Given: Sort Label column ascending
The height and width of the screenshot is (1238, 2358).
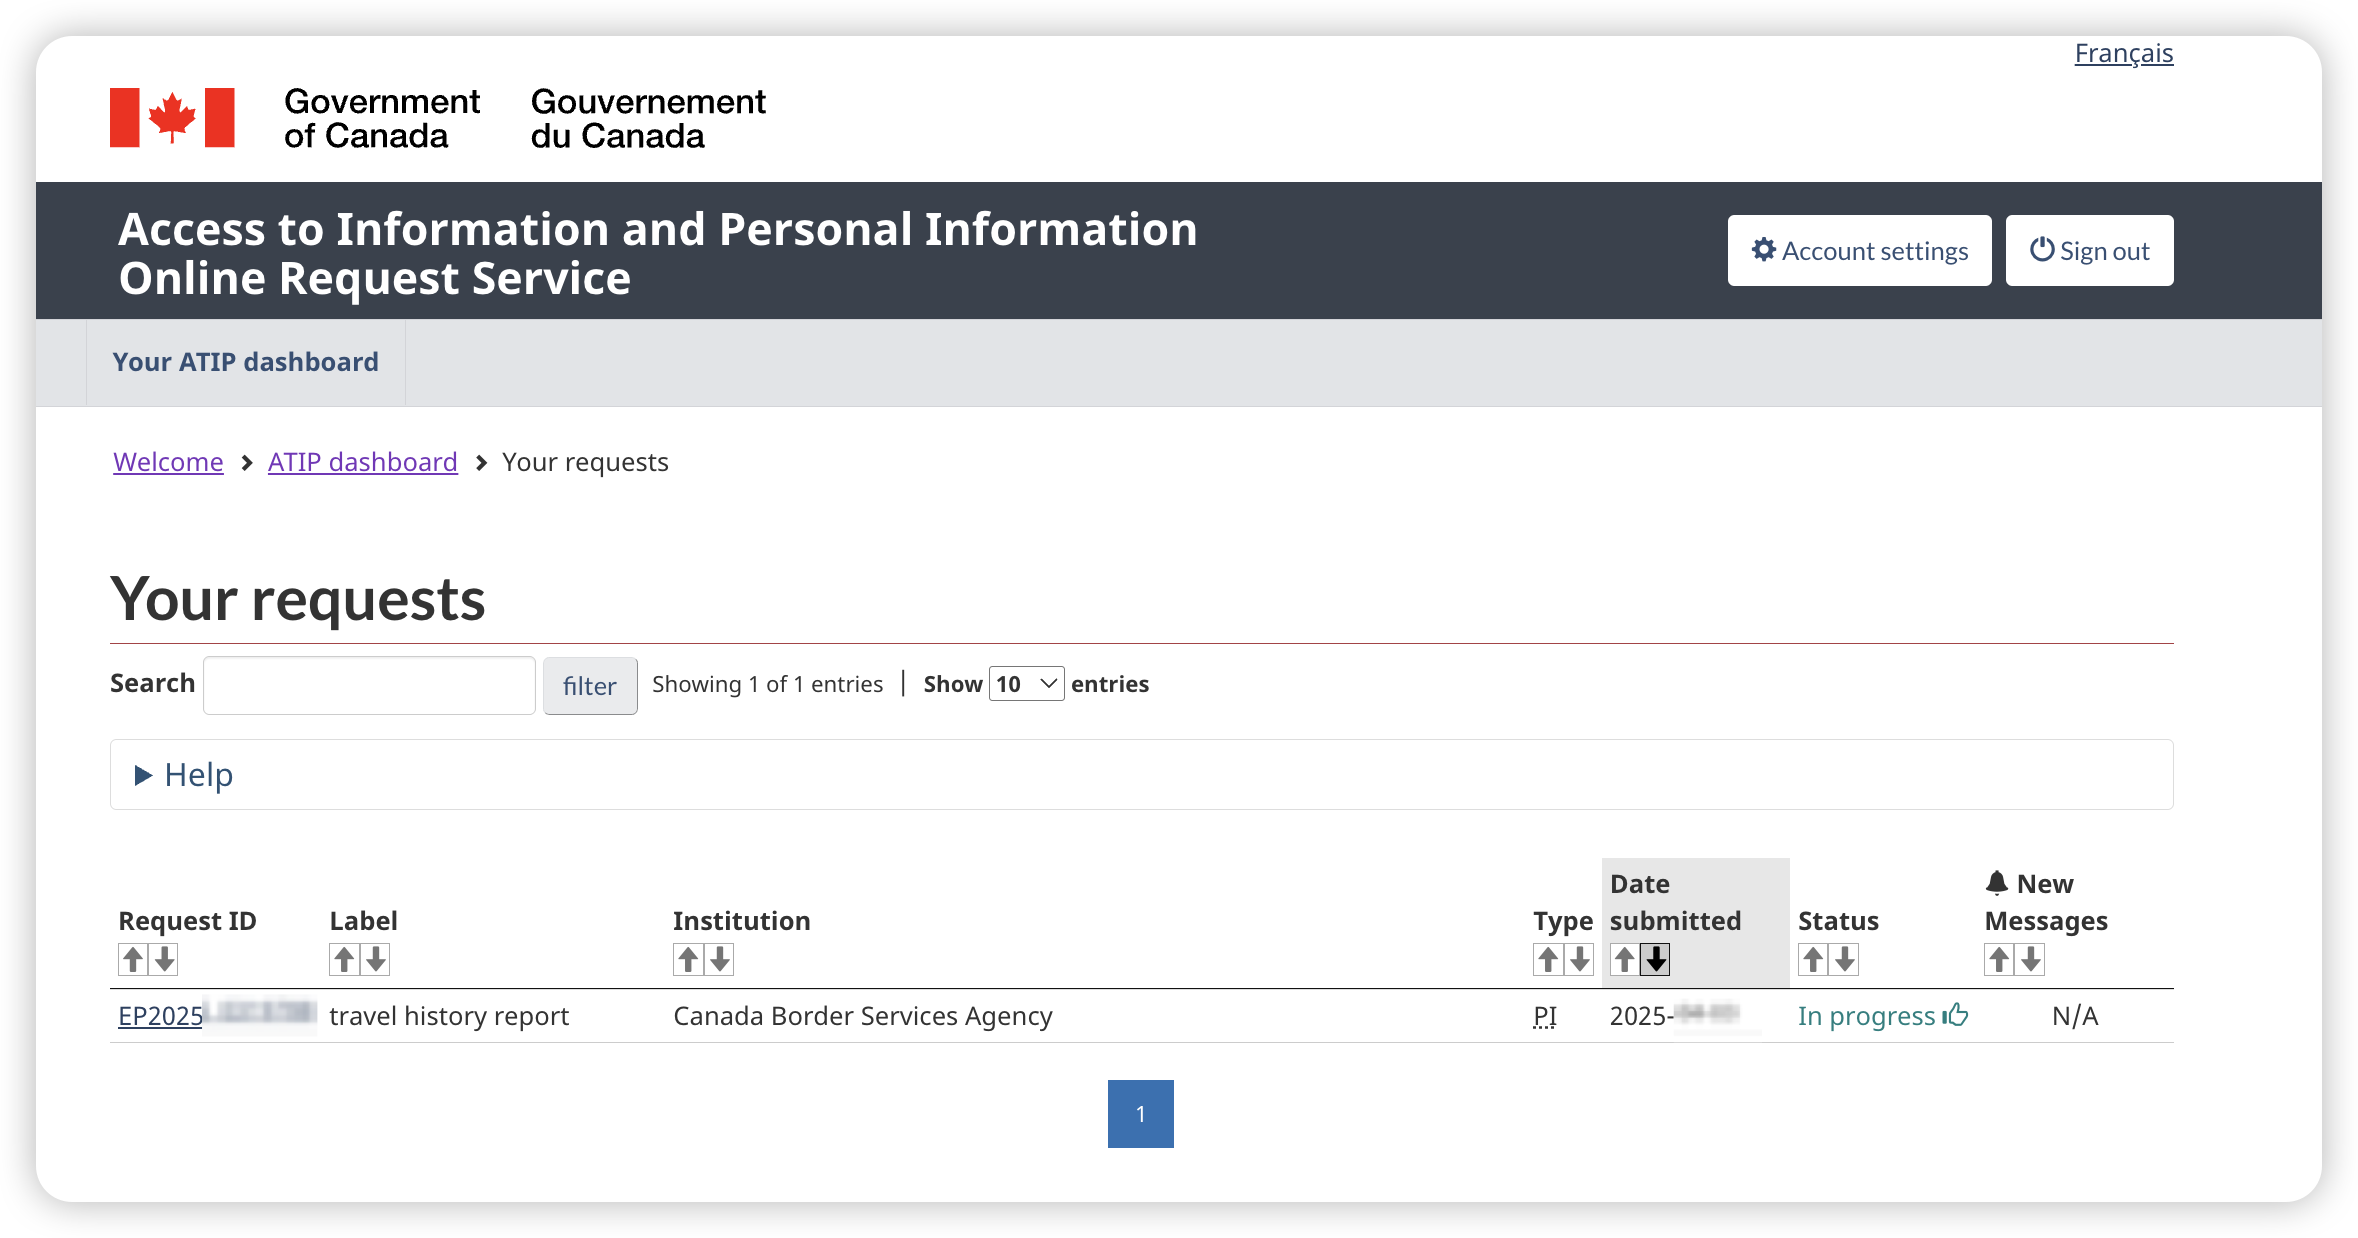Looking at the screenshot, I should 344,959.
